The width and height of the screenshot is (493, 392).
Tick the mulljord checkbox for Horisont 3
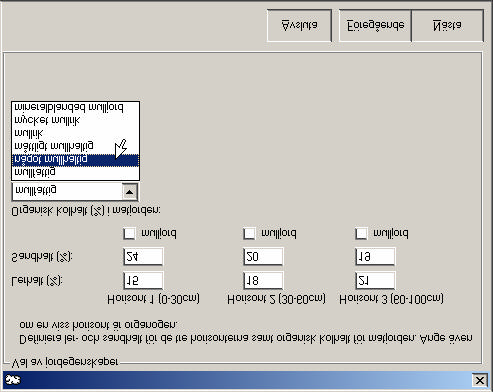point(361,233)
